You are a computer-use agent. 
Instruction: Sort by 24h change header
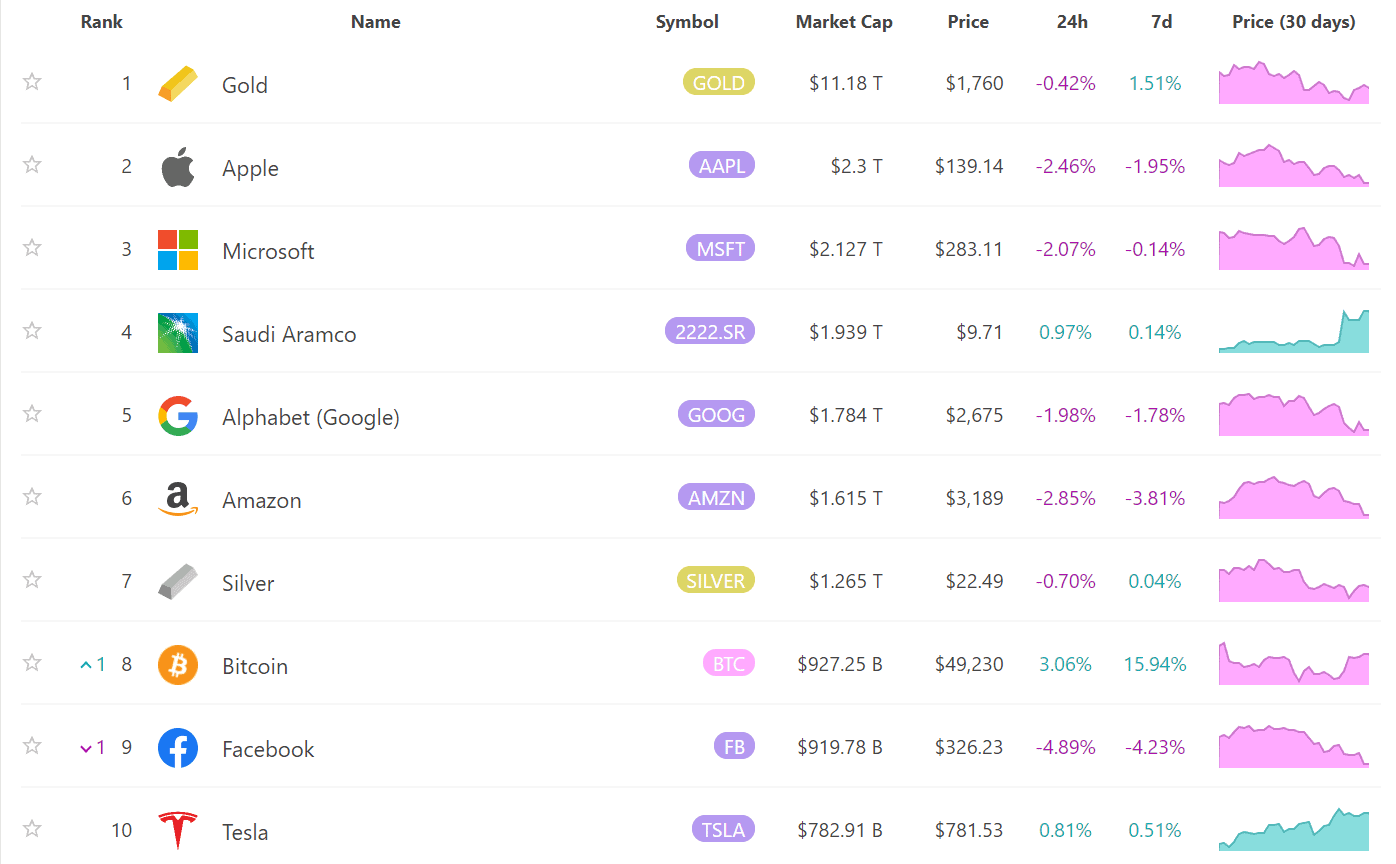coord(1072,22)
